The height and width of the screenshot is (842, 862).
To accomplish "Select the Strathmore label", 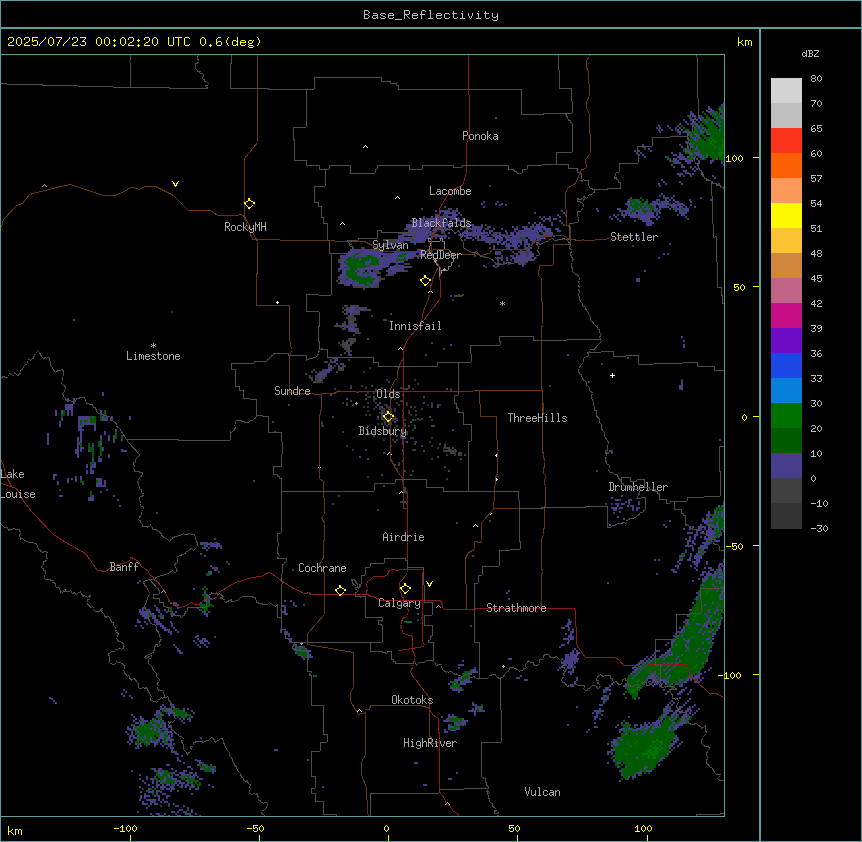I will (x=516, y=608).
